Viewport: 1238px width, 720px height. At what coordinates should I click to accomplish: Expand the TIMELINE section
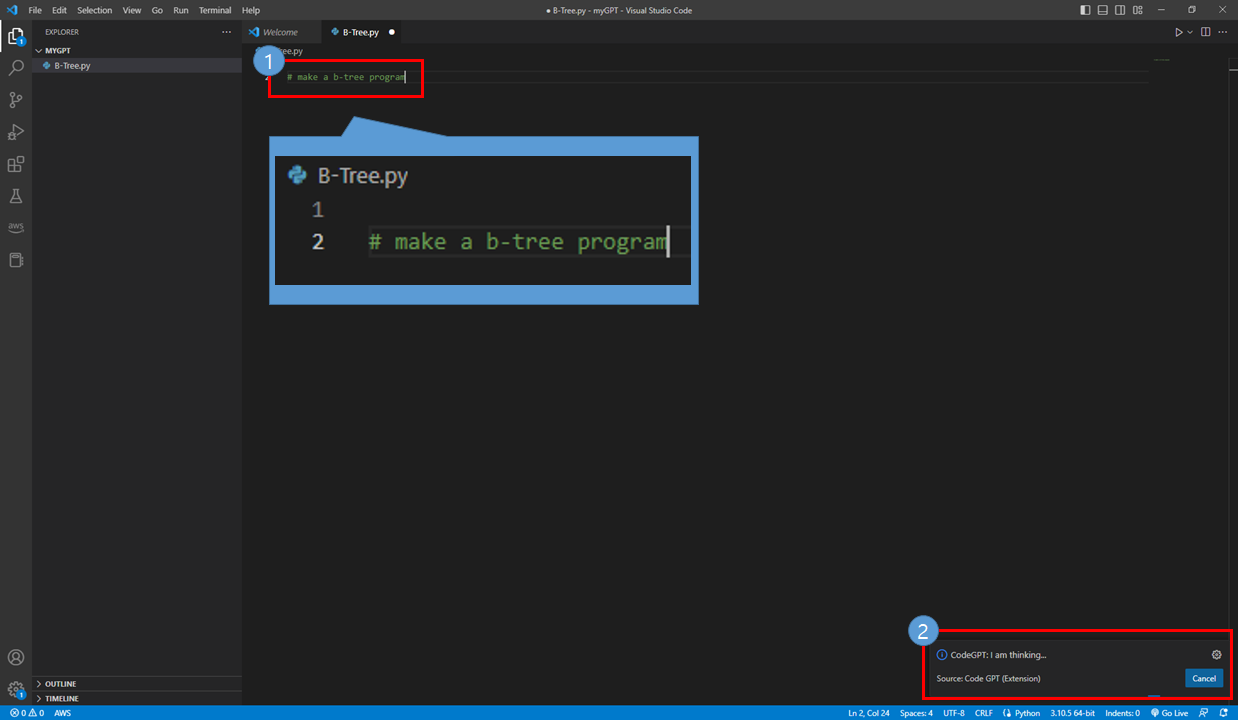point(137,698)
